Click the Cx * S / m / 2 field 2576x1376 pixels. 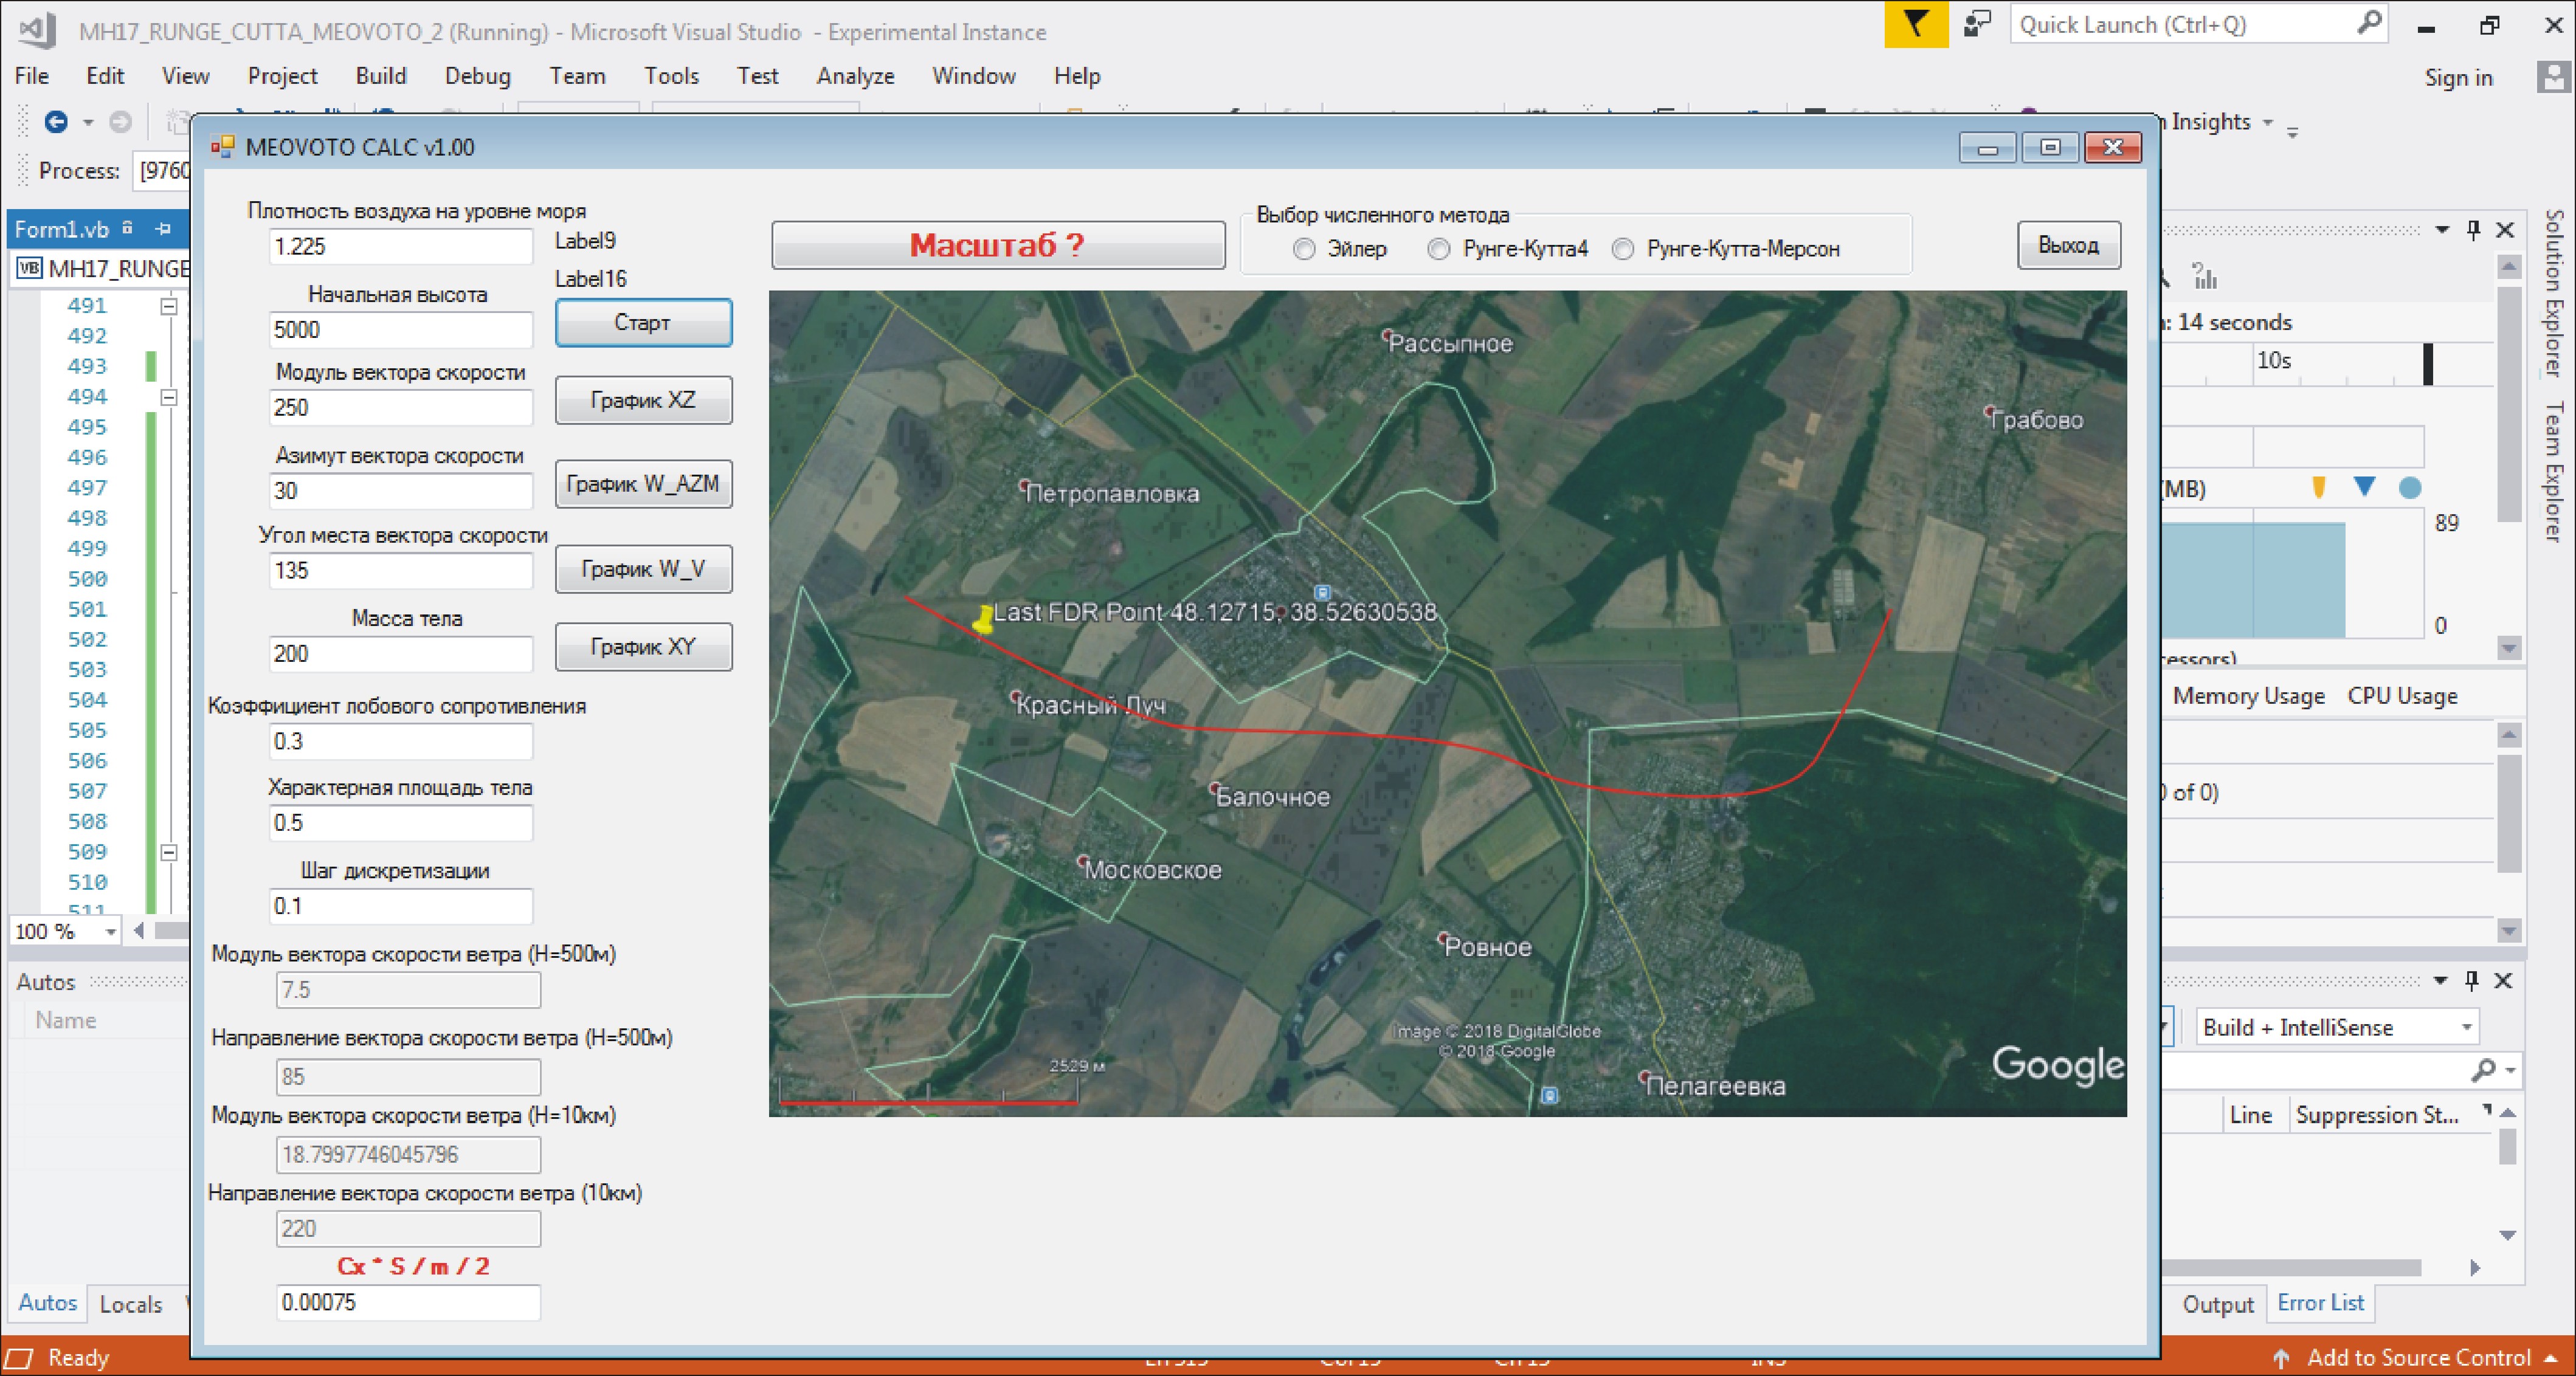[408, 1302]
